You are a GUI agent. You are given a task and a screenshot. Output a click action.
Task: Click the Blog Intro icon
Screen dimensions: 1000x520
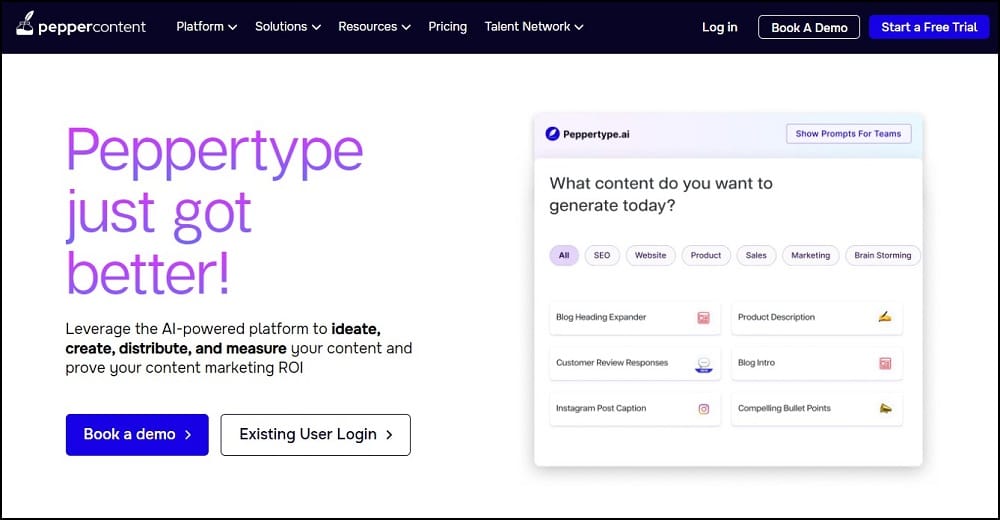[885, 364]
